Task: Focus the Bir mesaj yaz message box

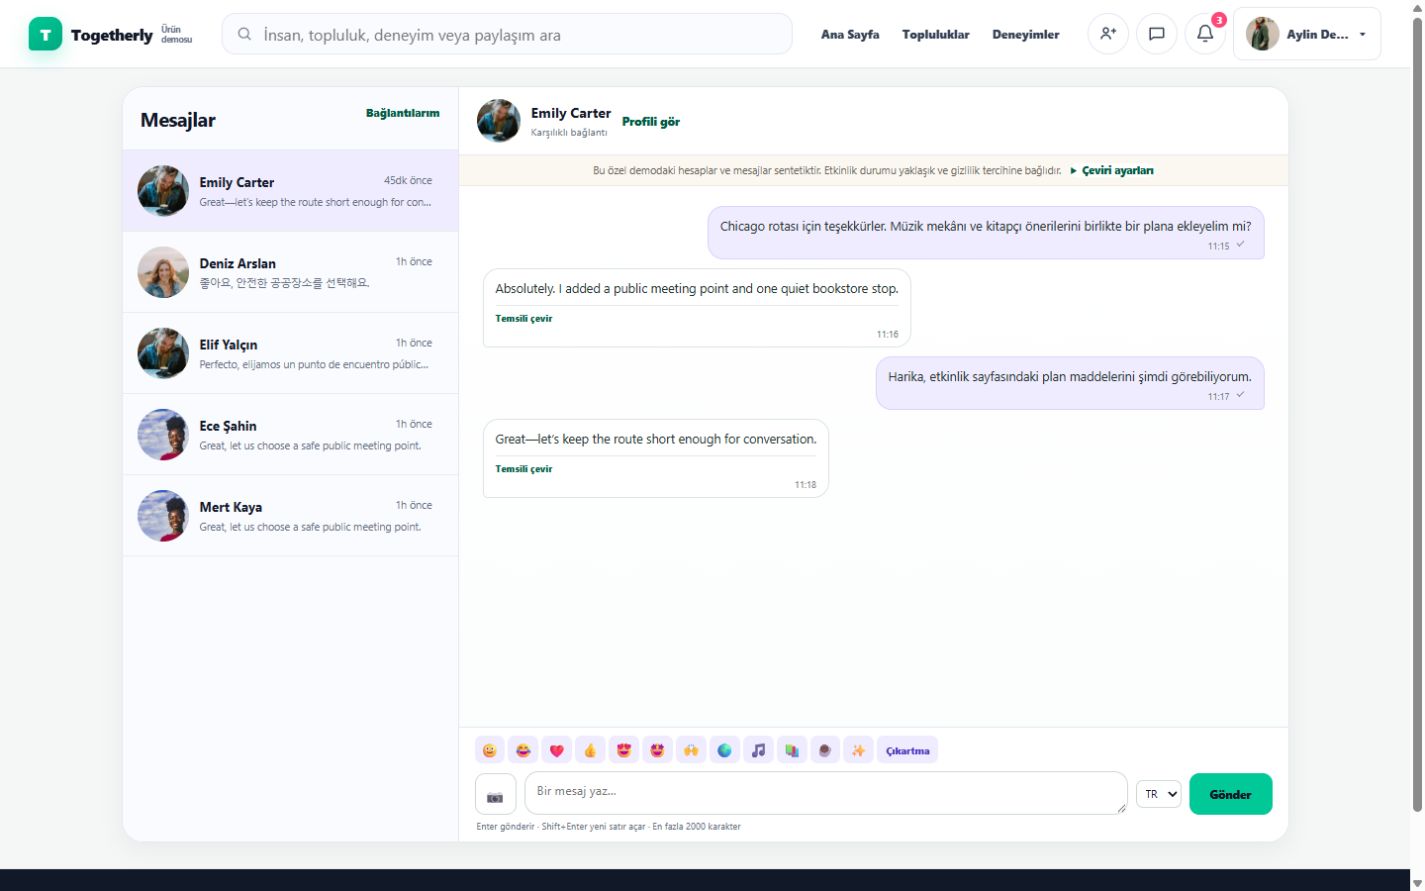Action: click(826, 793)
